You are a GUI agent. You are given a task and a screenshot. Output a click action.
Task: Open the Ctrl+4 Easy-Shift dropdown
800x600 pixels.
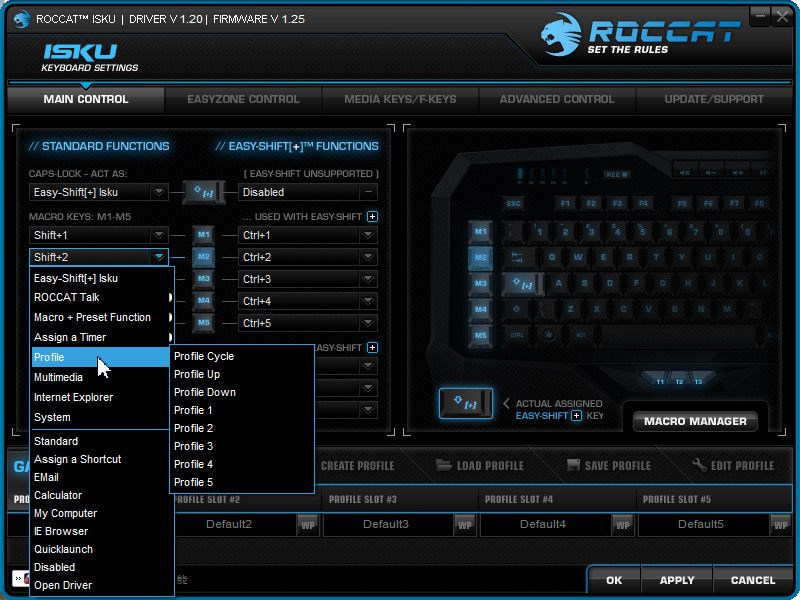[367, 301]
